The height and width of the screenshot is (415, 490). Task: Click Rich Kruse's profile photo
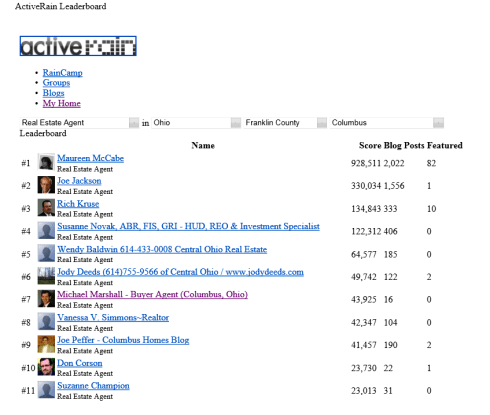coord(46,208)
